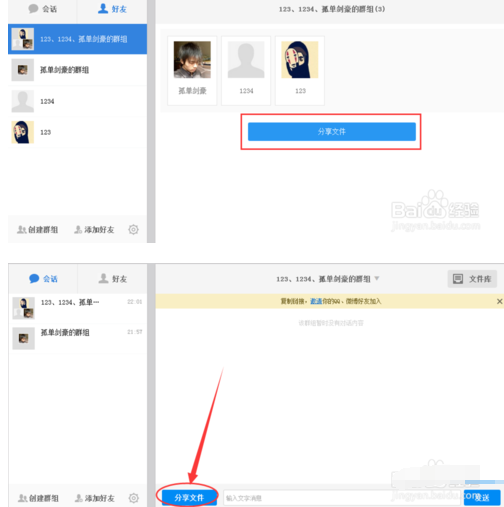Open settings gear in upper panel
This screenshot has height=507, width=504.
pos(133,229)
